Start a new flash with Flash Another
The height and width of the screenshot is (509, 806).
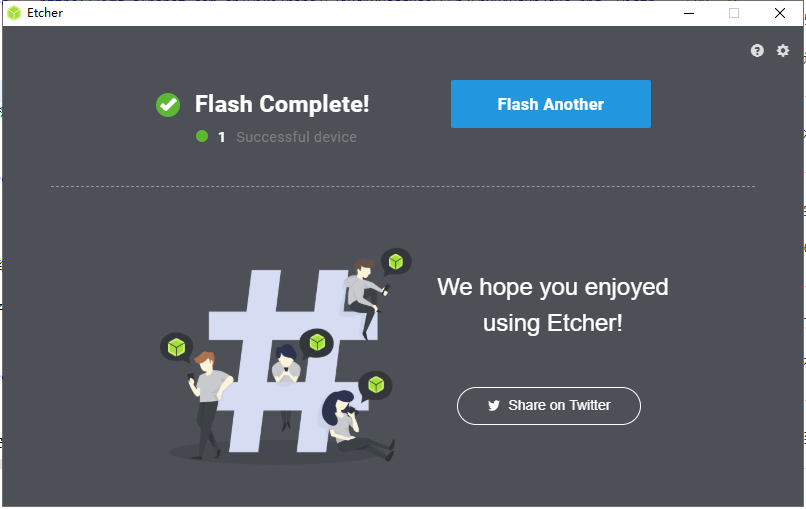(551, 104)
